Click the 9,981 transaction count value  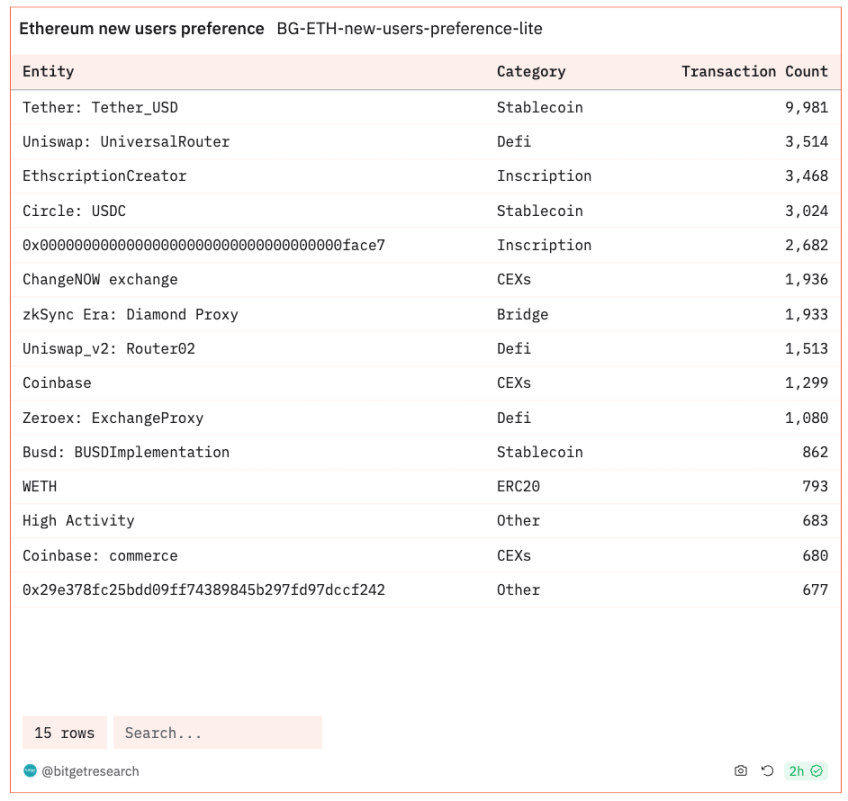806,107
